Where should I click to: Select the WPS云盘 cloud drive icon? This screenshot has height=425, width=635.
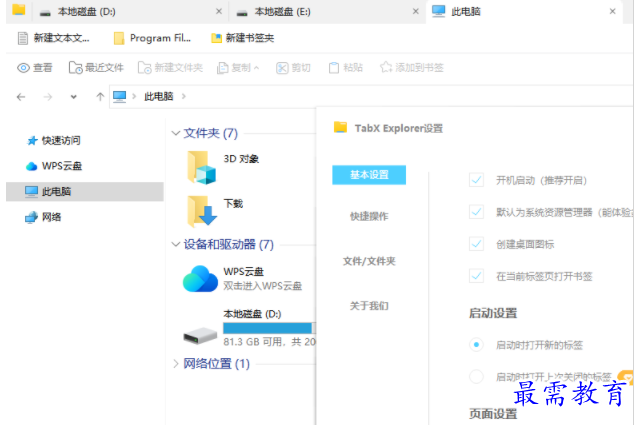coord(200,278)
